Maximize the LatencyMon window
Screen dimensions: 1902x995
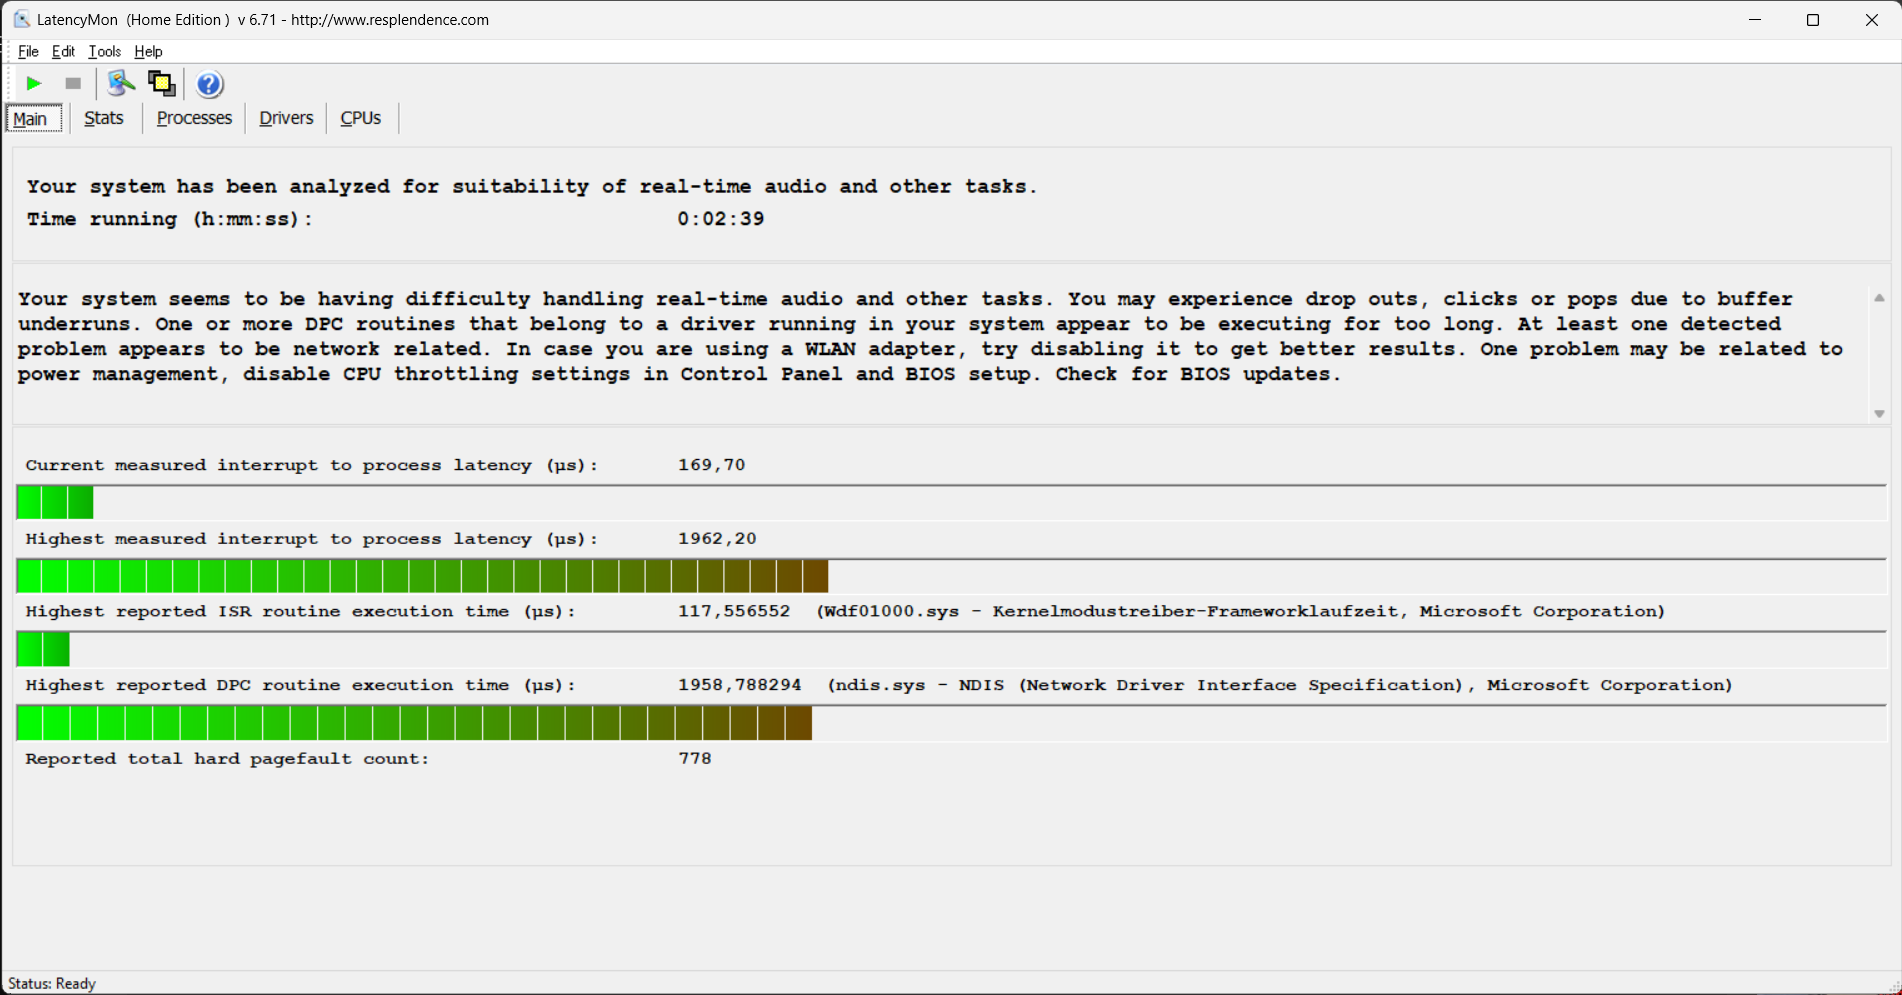pos(1812,20)
